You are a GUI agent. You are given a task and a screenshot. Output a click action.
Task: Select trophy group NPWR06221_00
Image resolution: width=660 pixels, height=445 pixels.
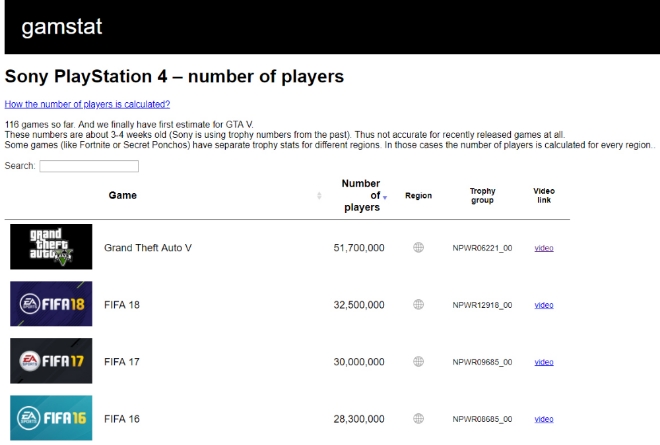click(x=482, y=248)
